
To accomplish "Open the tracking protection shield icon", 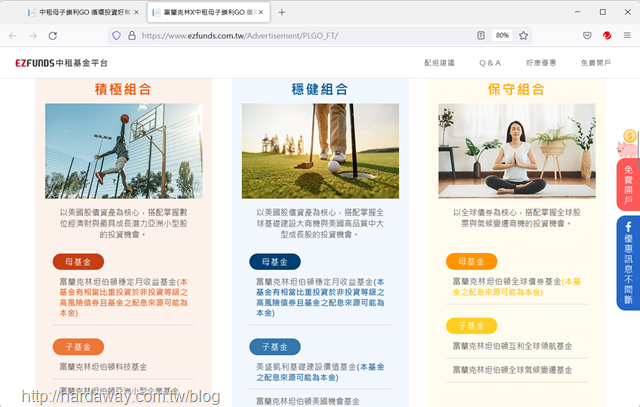I will click(x=116, y=36).
